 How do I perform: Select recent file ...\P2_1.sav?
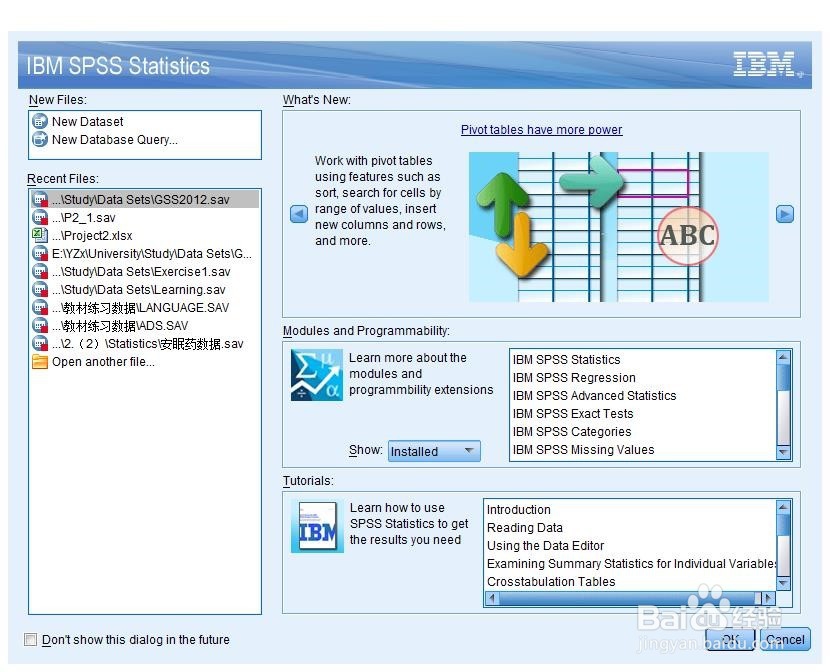point(145,217)
